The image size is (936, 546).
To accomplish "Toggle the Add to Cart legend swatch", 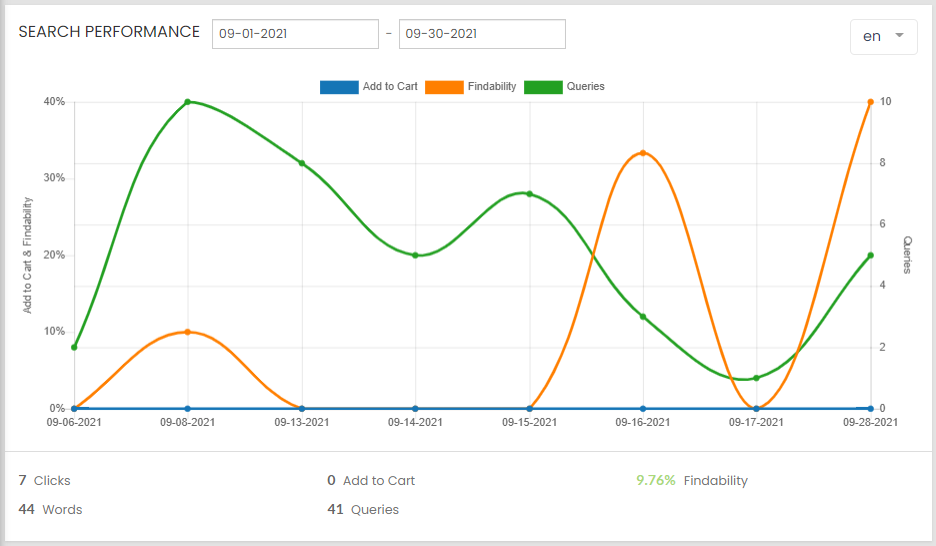I will click(339, 87).
